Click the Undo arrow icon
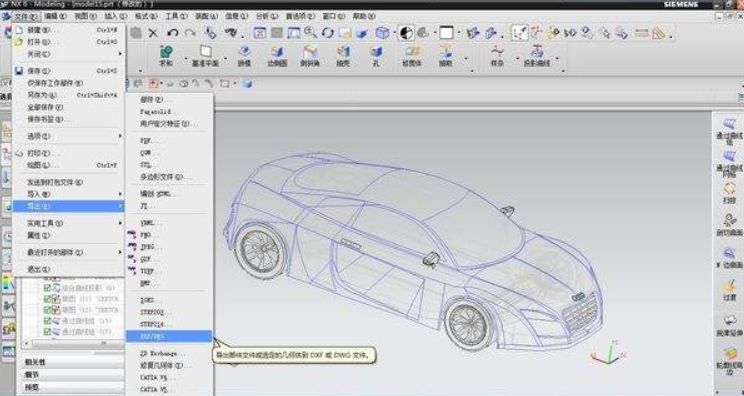This screenshot has width=744, height=396. tap(172, 33)
